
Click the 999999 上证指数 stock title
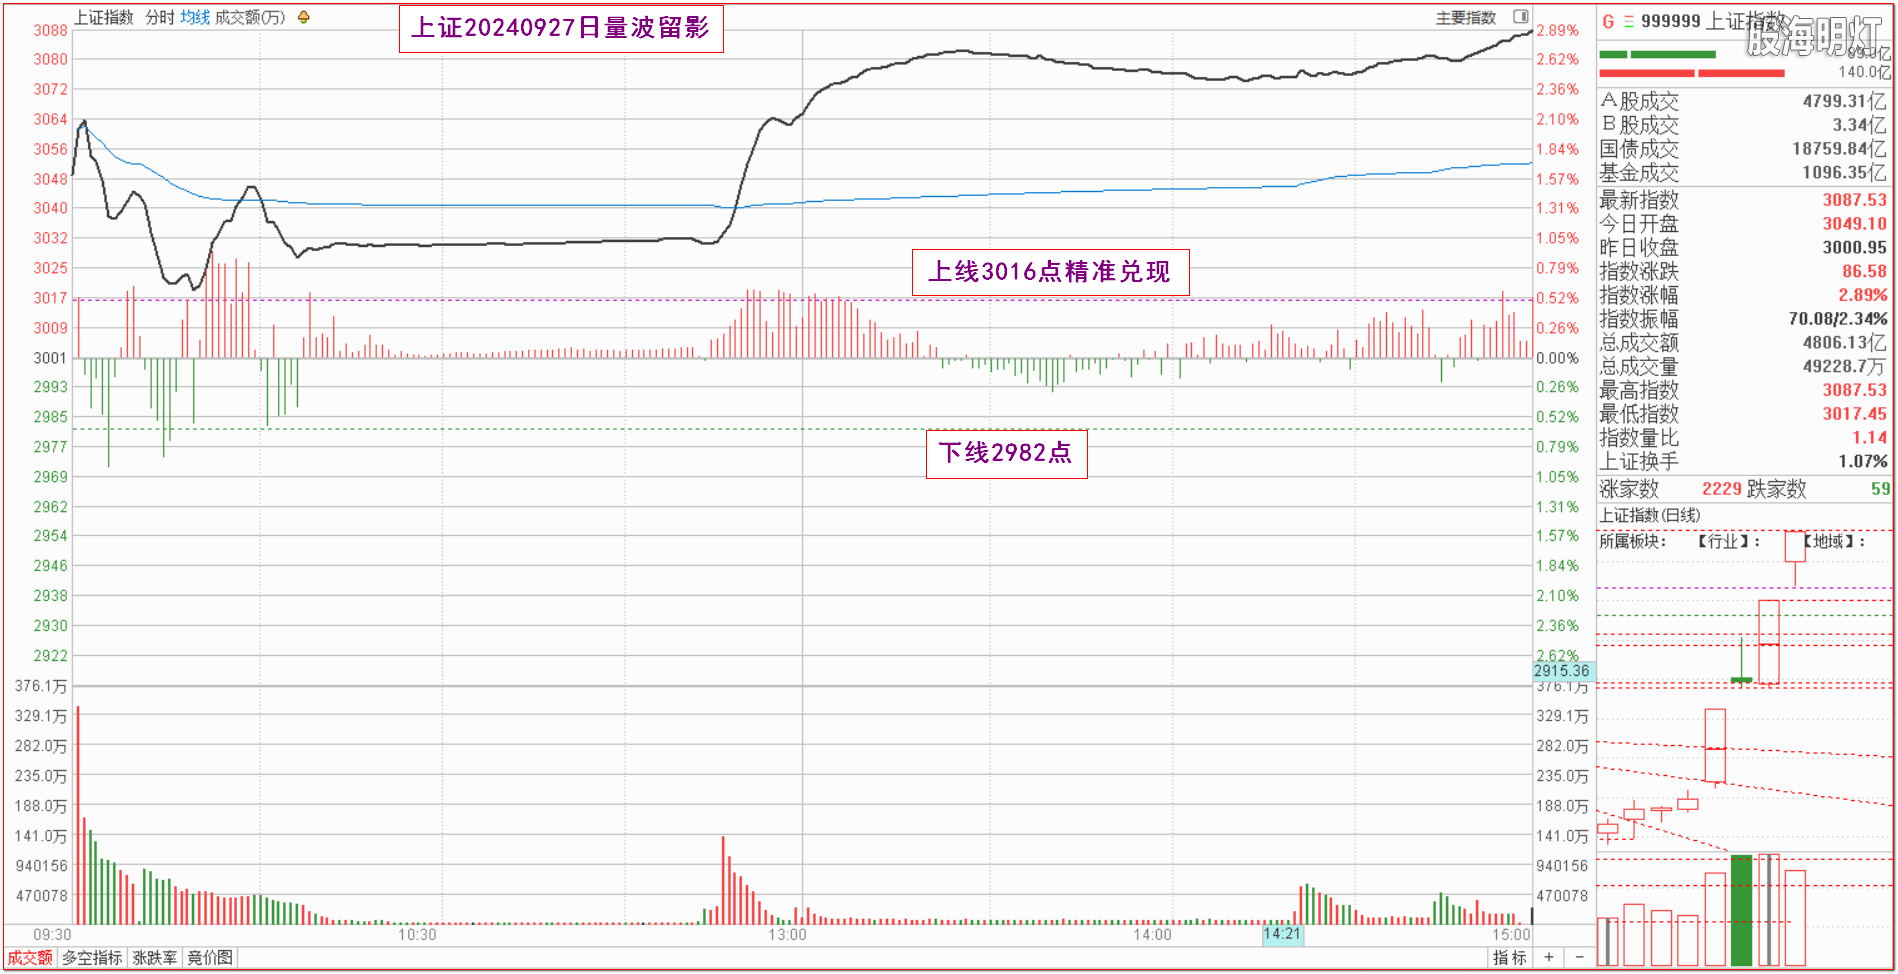pyautogui.click(x=1712, y=21)
